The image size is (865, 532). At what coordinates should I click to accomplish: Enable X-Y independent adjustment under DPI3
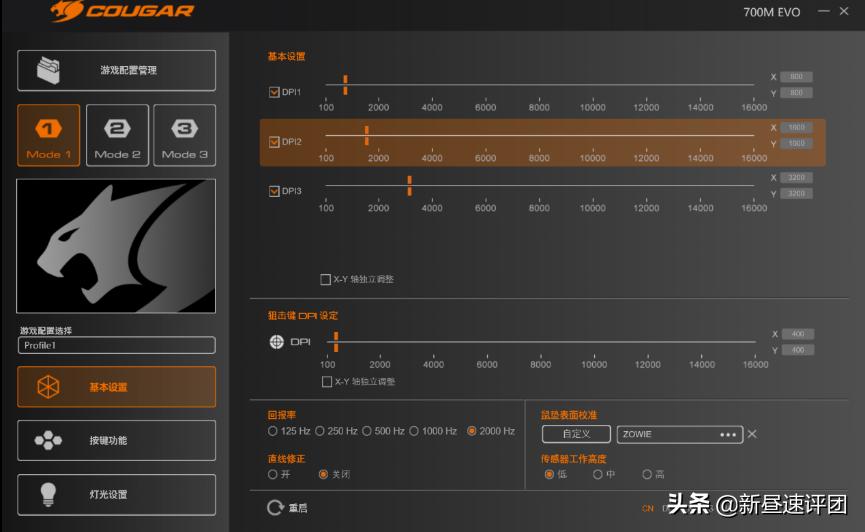click(x=325, y=279)
